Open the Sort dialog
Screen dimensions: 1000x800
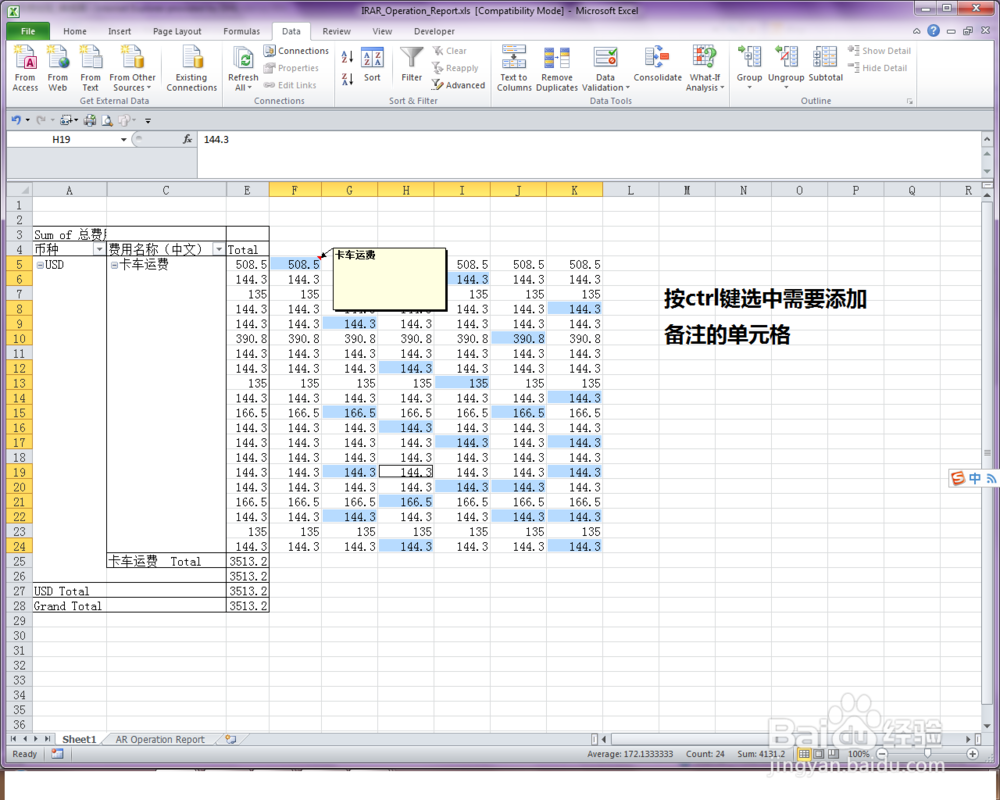coord(372,65)
